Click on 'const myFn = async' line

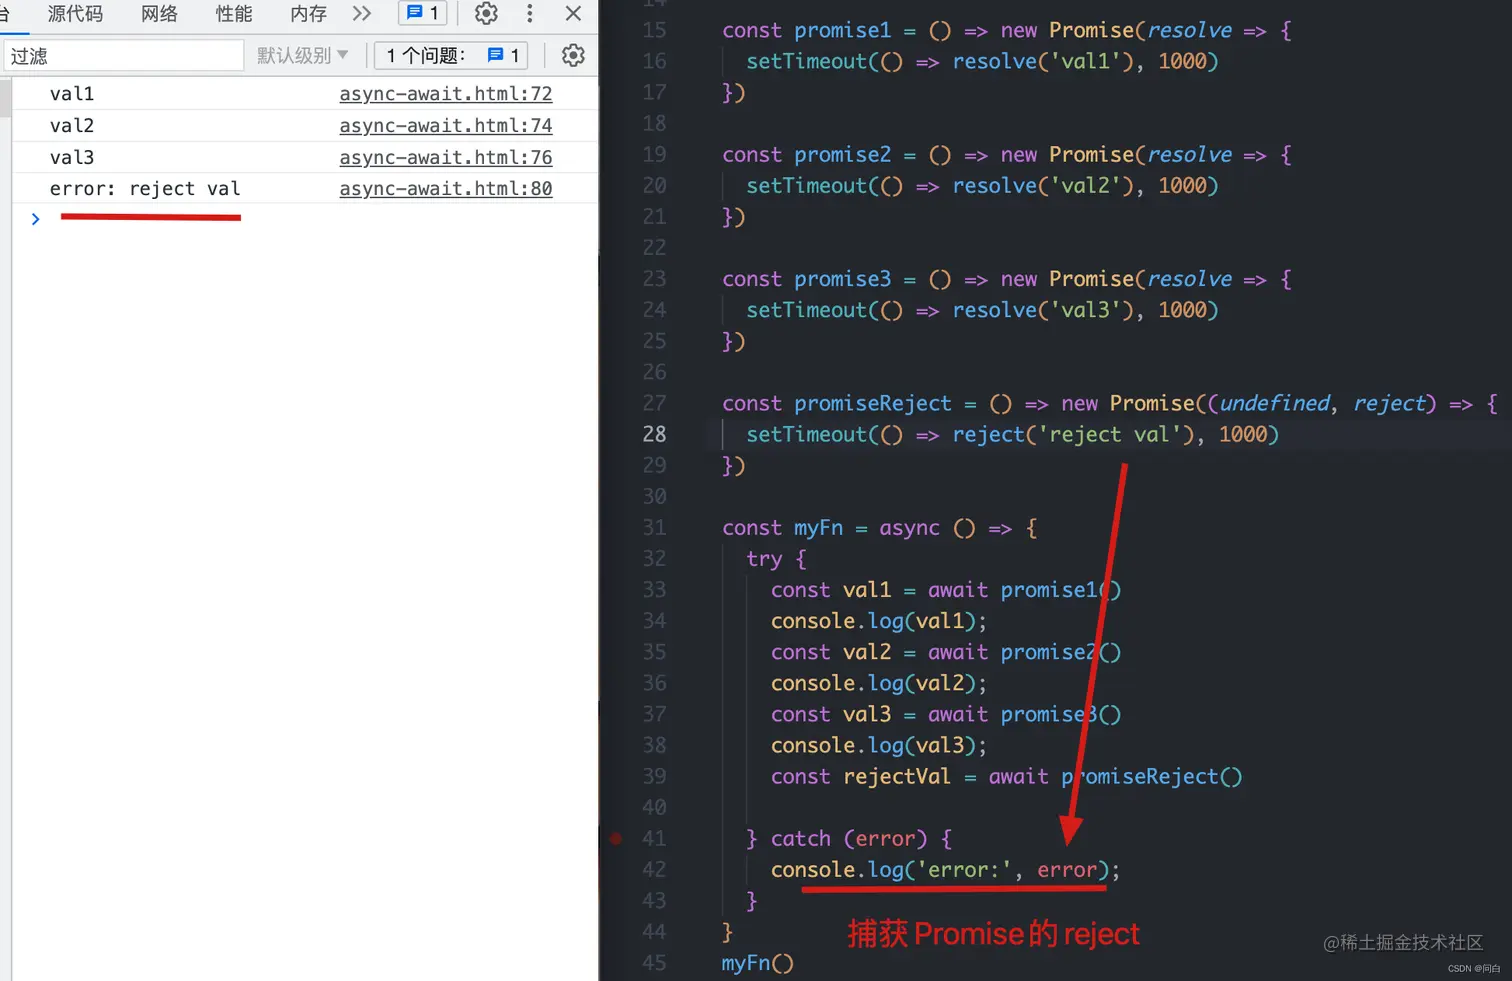880,528
